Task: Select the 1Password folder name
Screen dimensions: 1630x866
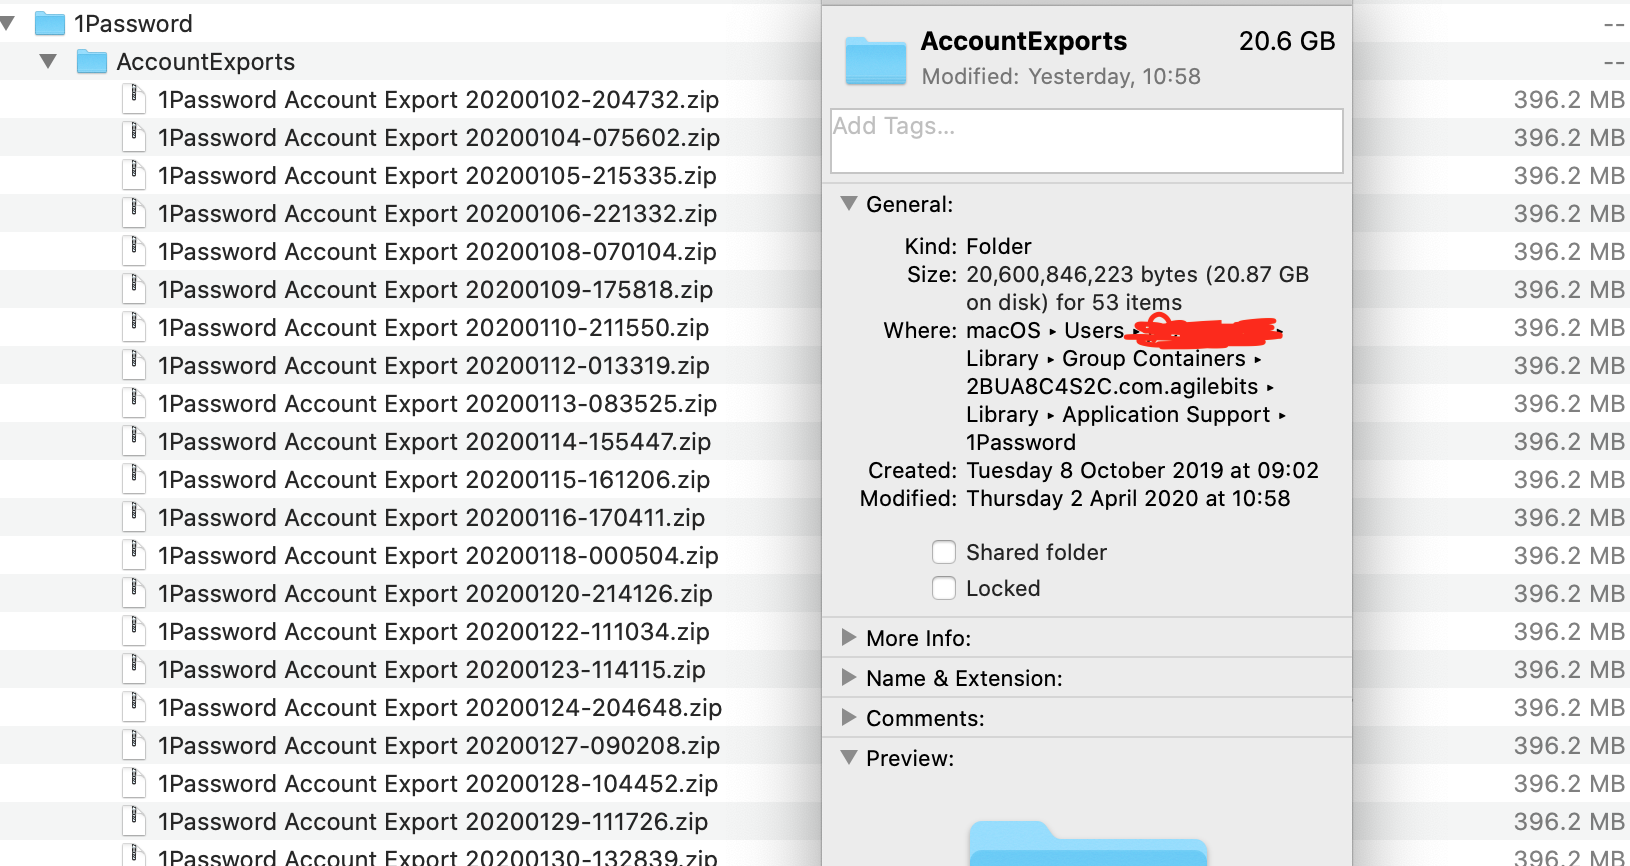Action: (x=133, y=23)
